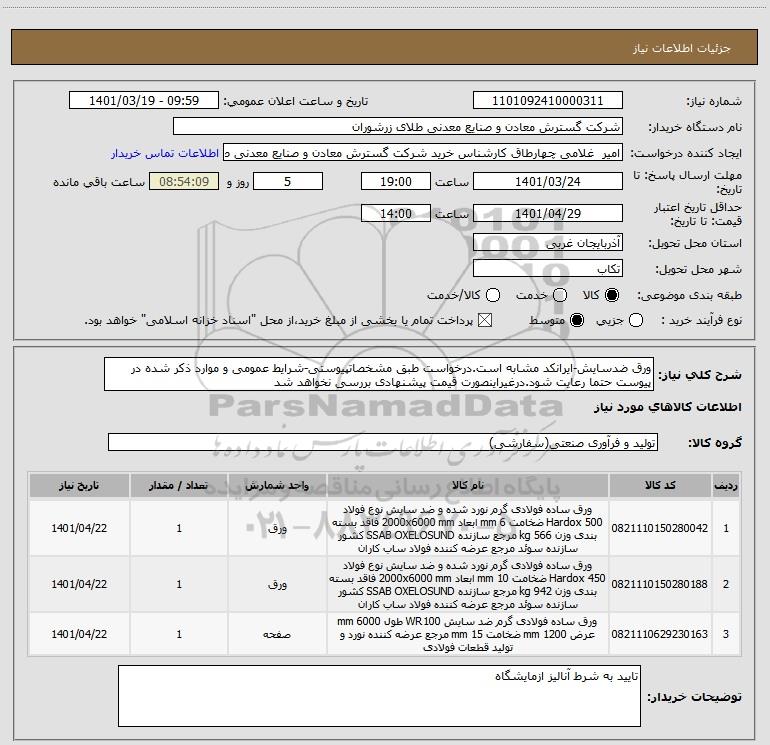Click the شماره نیاز number field
This screenshot has height=745, width=770.
point(548,101)
